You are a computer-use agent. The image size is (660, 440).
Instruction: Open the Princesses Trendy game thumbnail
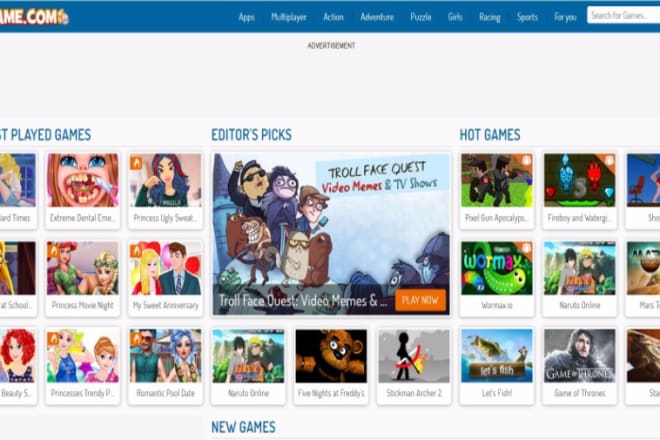[x=83, y=356]
